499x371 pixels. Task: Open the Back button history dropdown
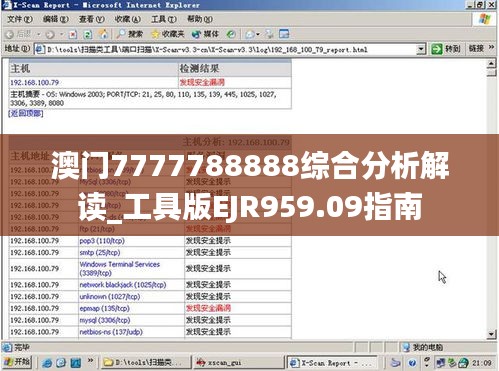tap(39, 34)
